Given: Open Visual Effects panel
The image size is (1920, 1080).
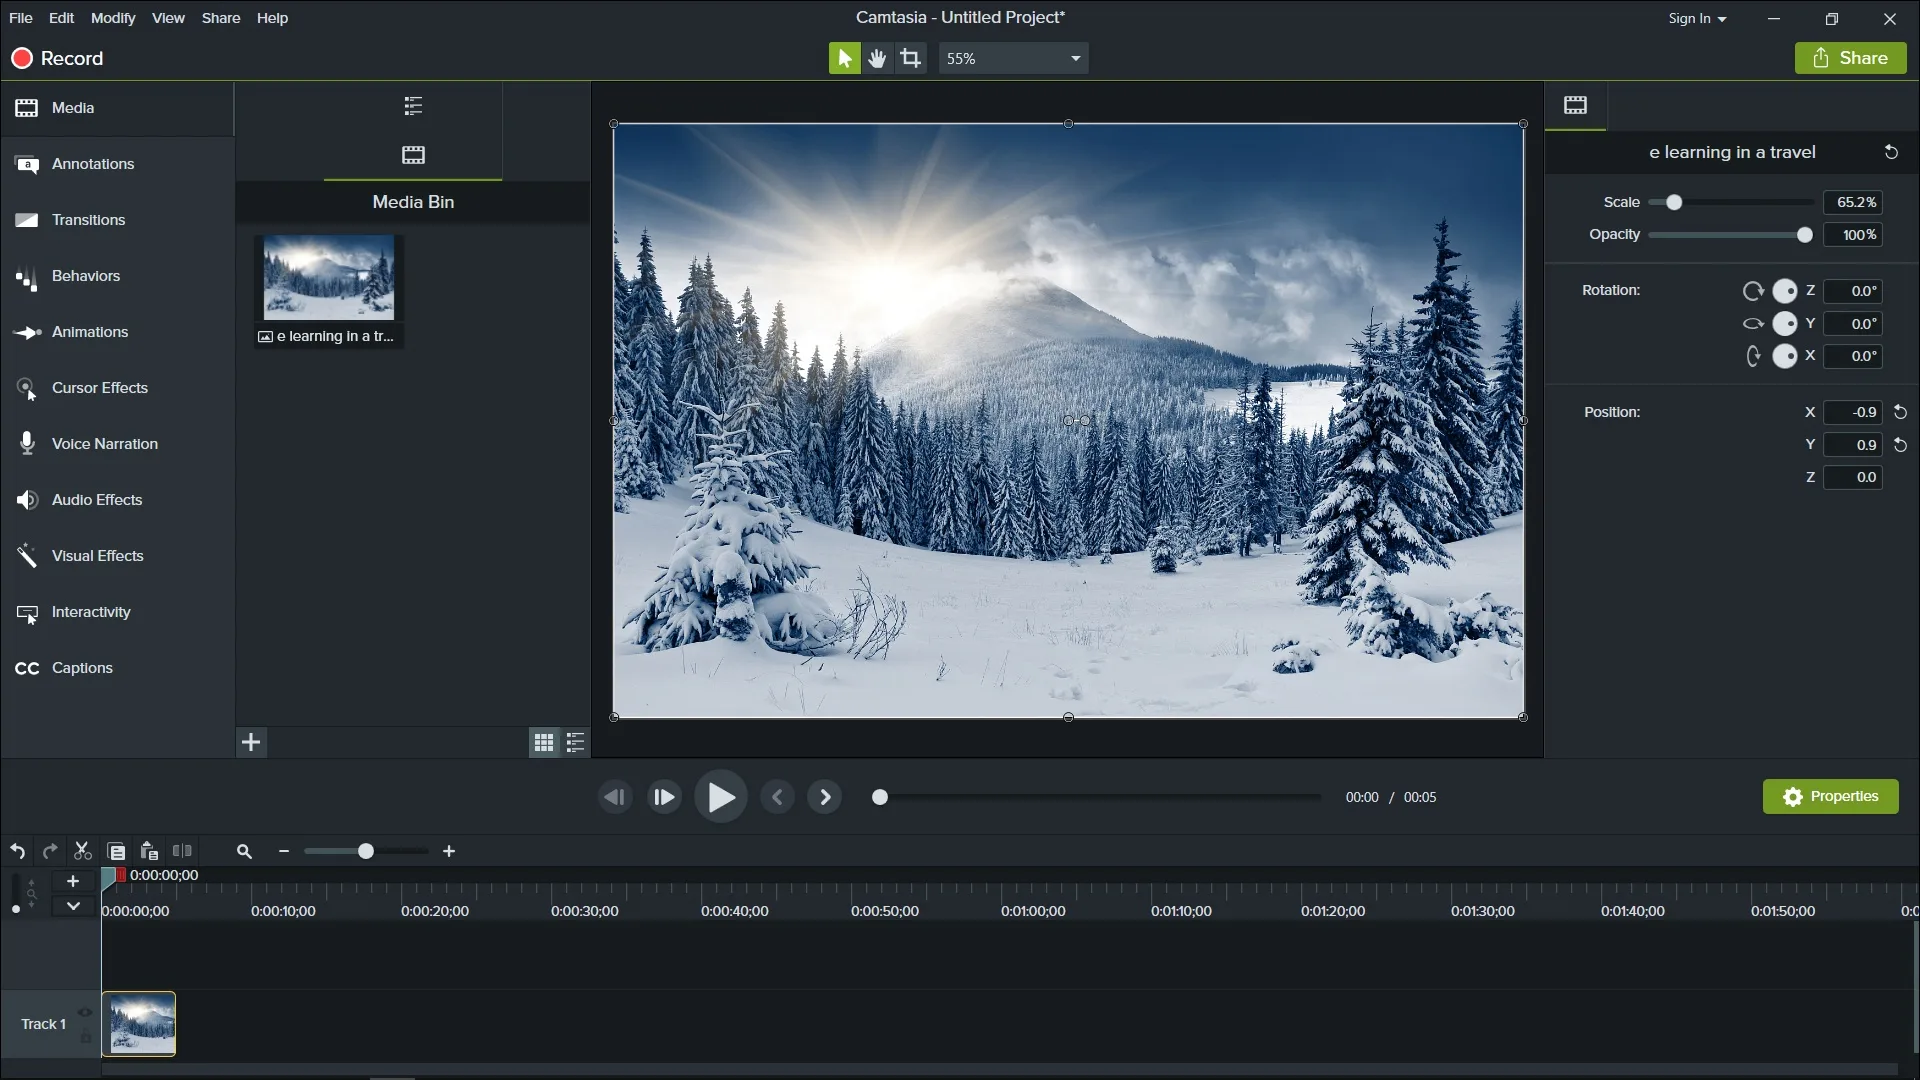Looking at the screenshot, I should pyautogui.click(x=117, y=556).
